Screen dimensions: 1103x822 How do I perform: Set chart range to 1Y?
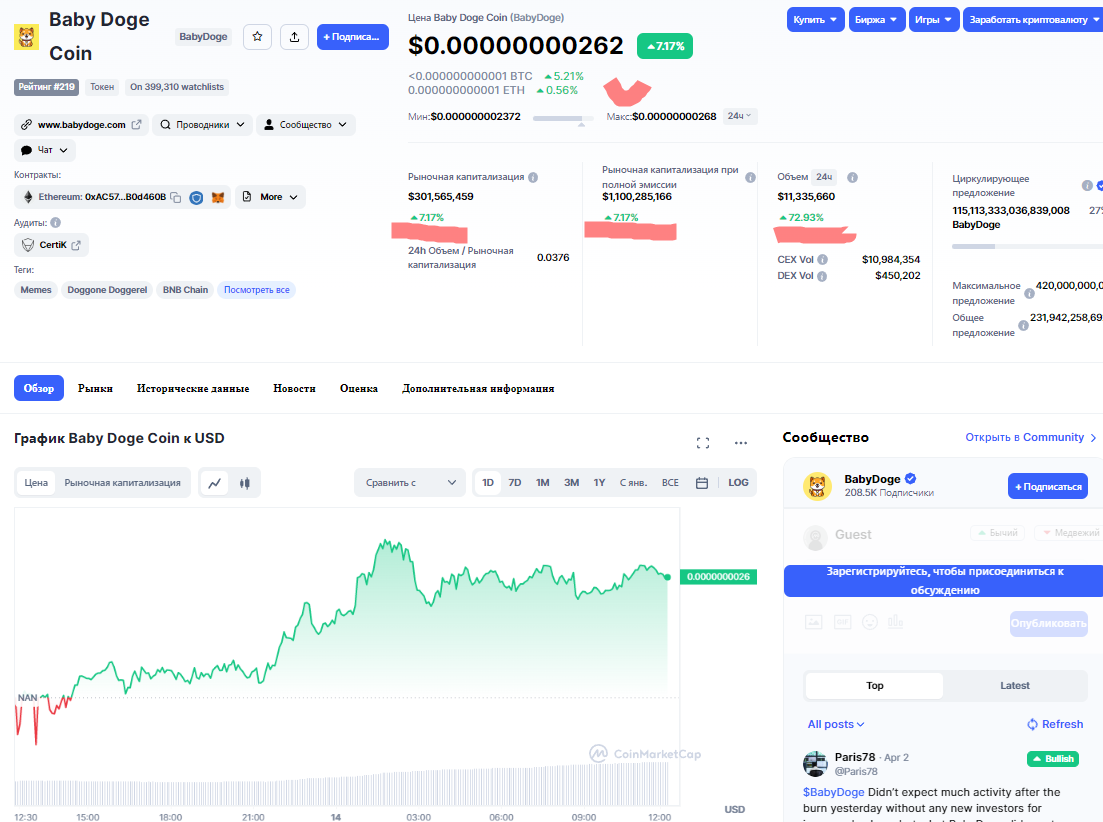pos(599,483)
